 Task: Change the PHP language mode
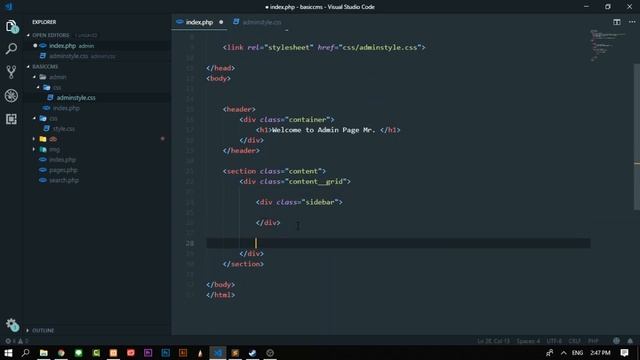tap(593, 341)
